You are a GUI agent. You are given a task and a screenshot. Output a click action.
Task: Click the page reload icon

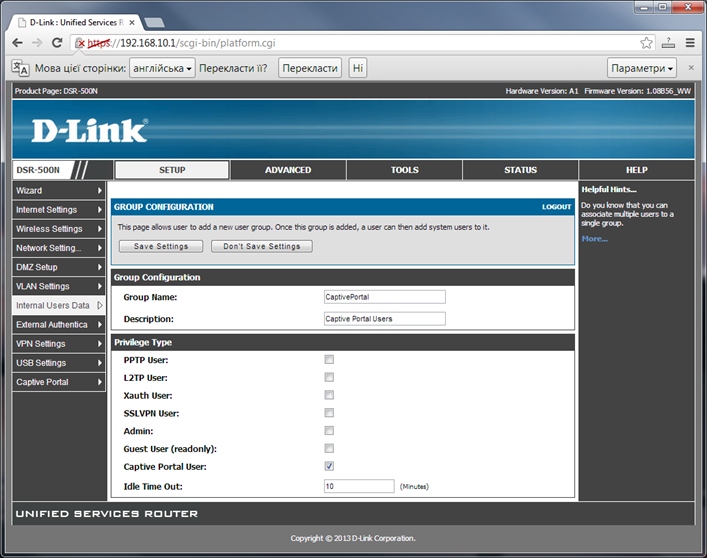coord(57,43)
